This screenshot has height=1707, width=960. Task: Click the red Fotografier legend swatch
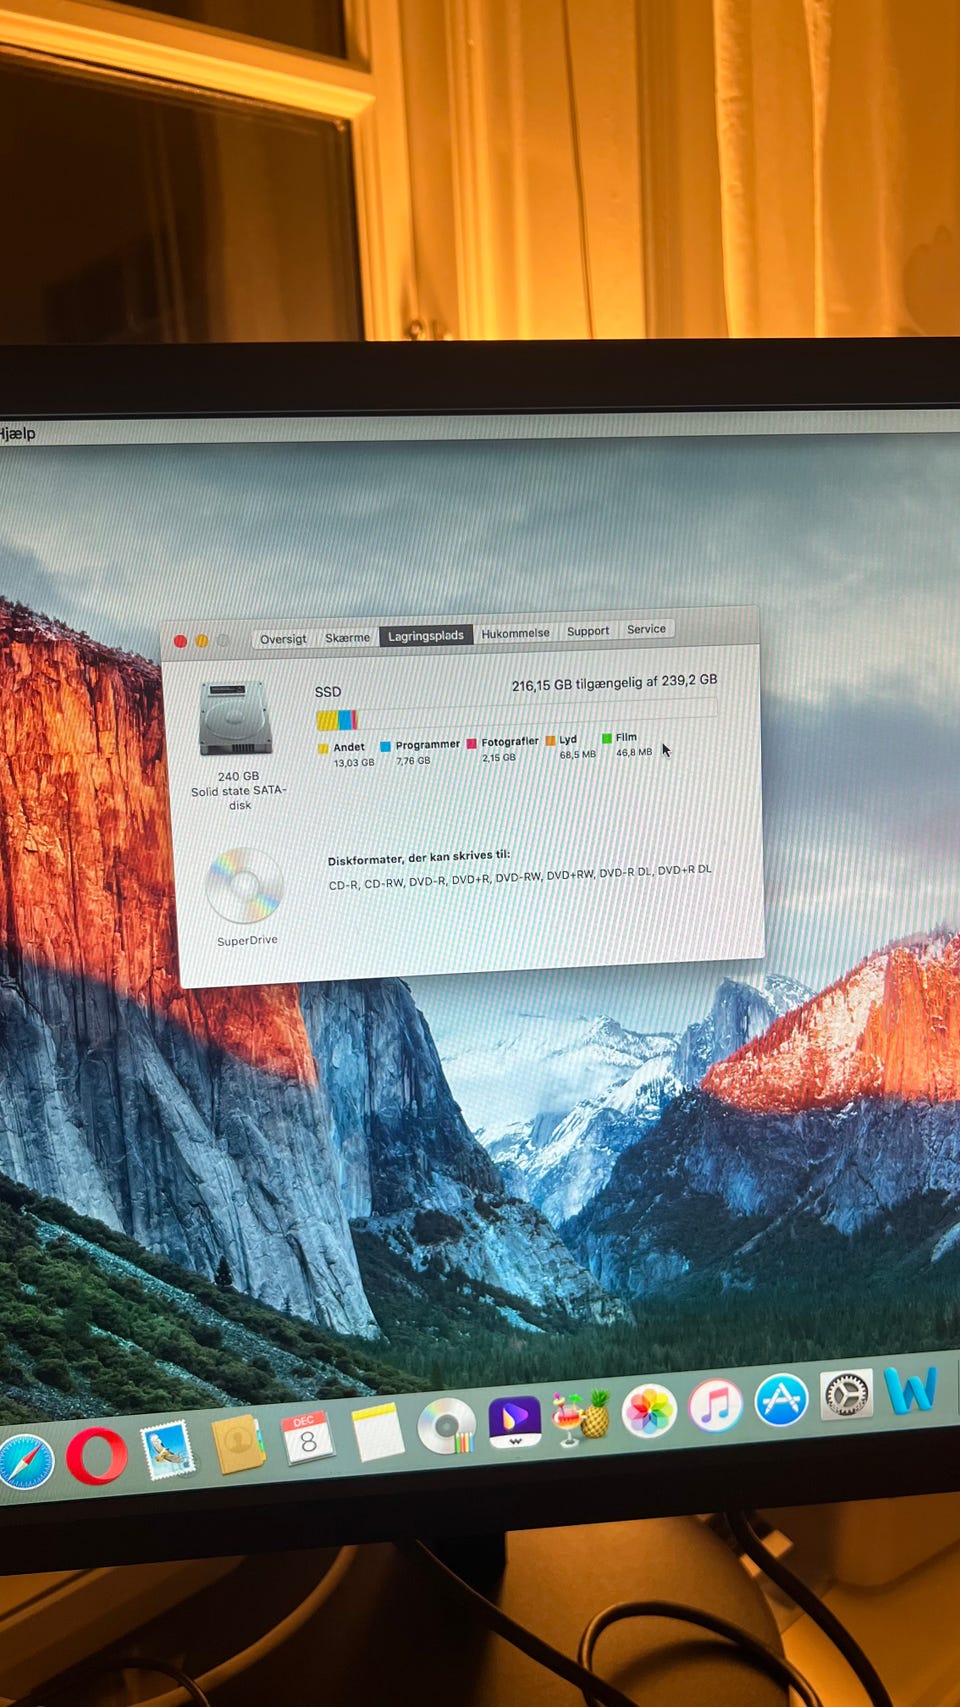pyautogui.click(x=471, y=743)
